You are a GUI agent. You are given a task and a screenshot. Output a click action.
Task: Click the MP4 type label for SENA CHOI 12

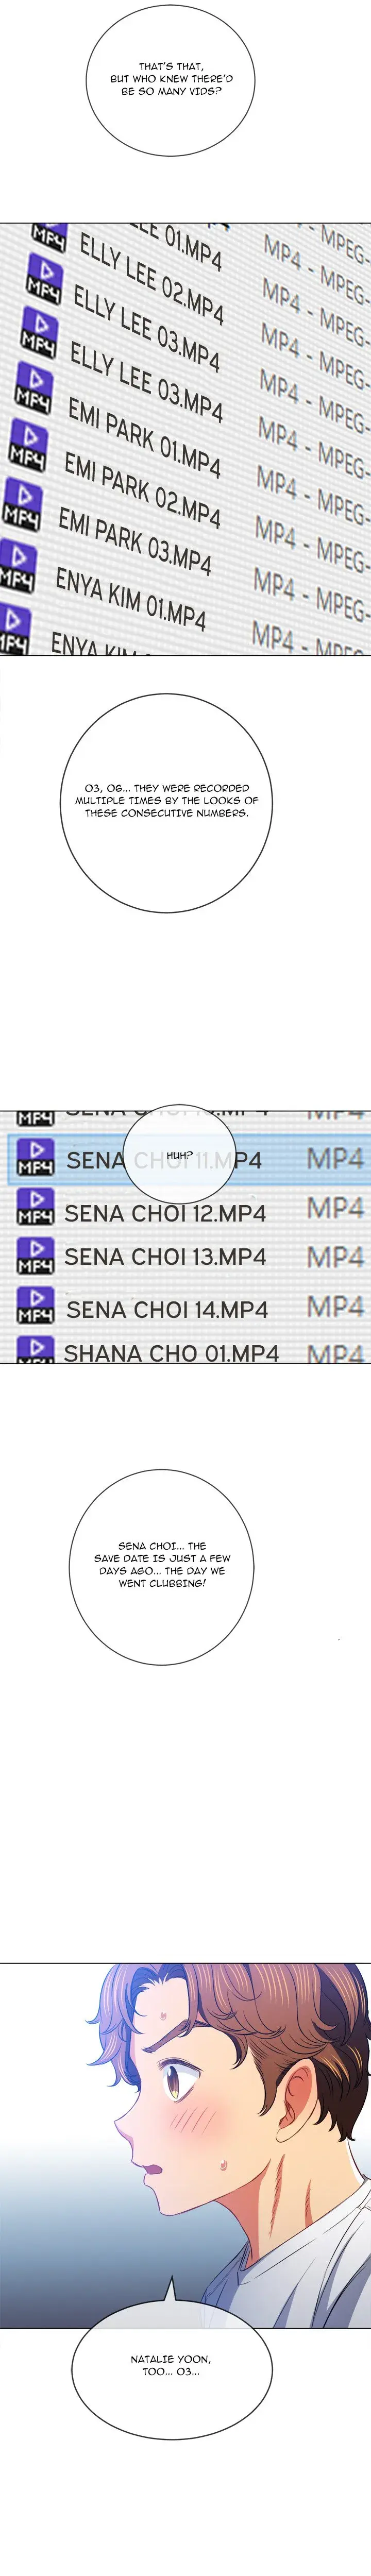[335, 1208]
